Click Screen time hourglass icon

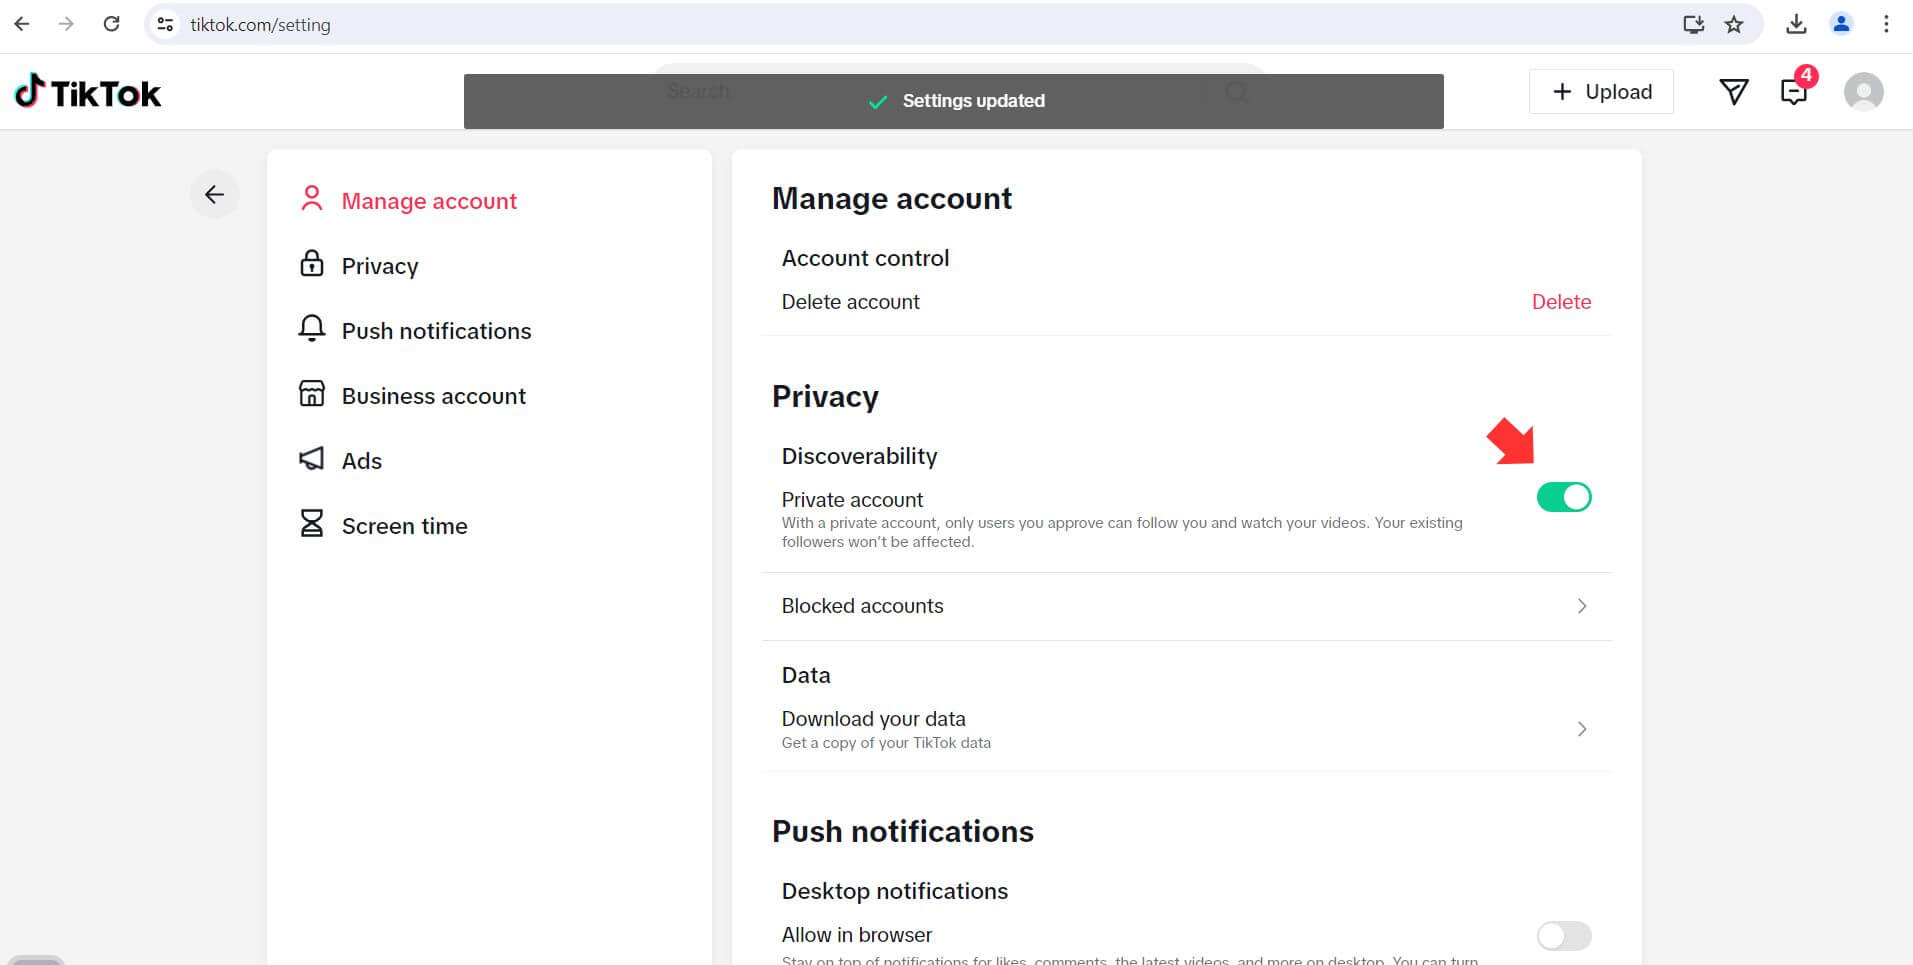(312, 524)
